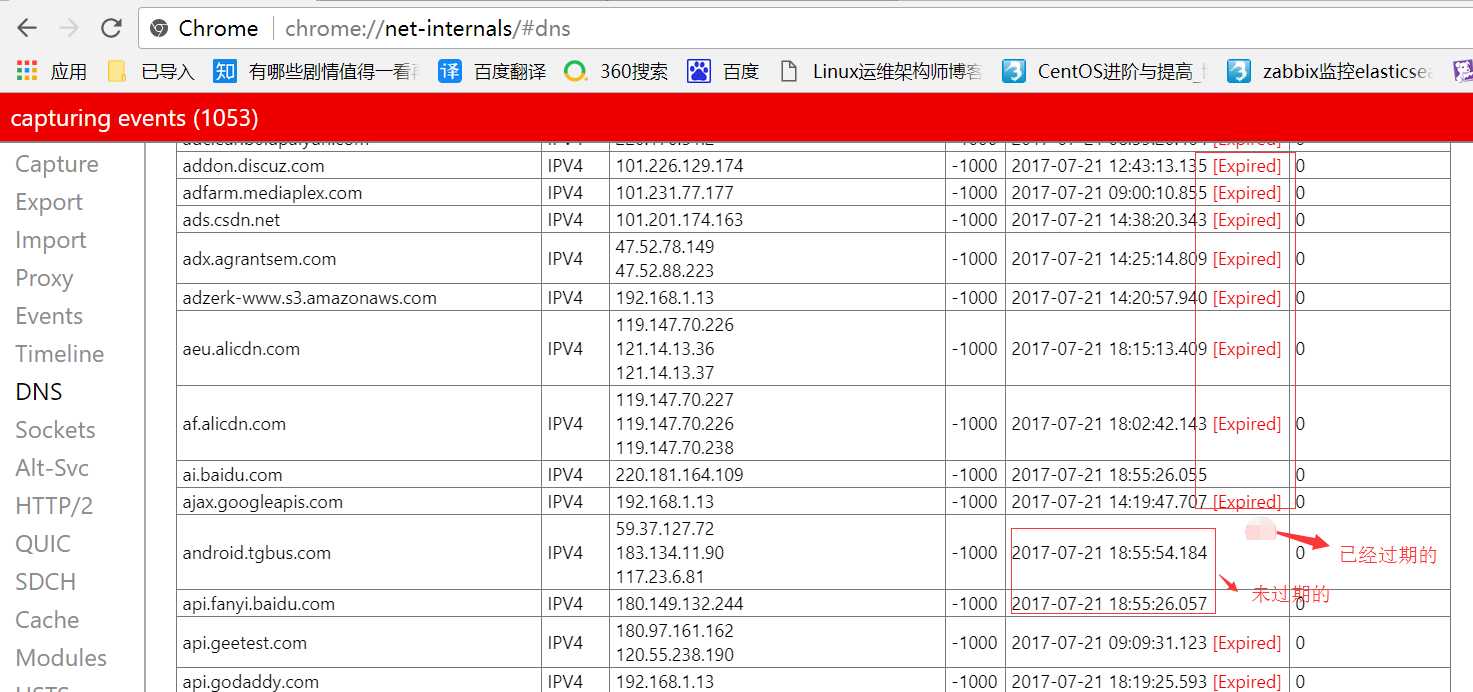The image size is (1473, 692).
Task: Click timestamp 2017-07-21 18:55:26.057
Action: coord(1109,604)
